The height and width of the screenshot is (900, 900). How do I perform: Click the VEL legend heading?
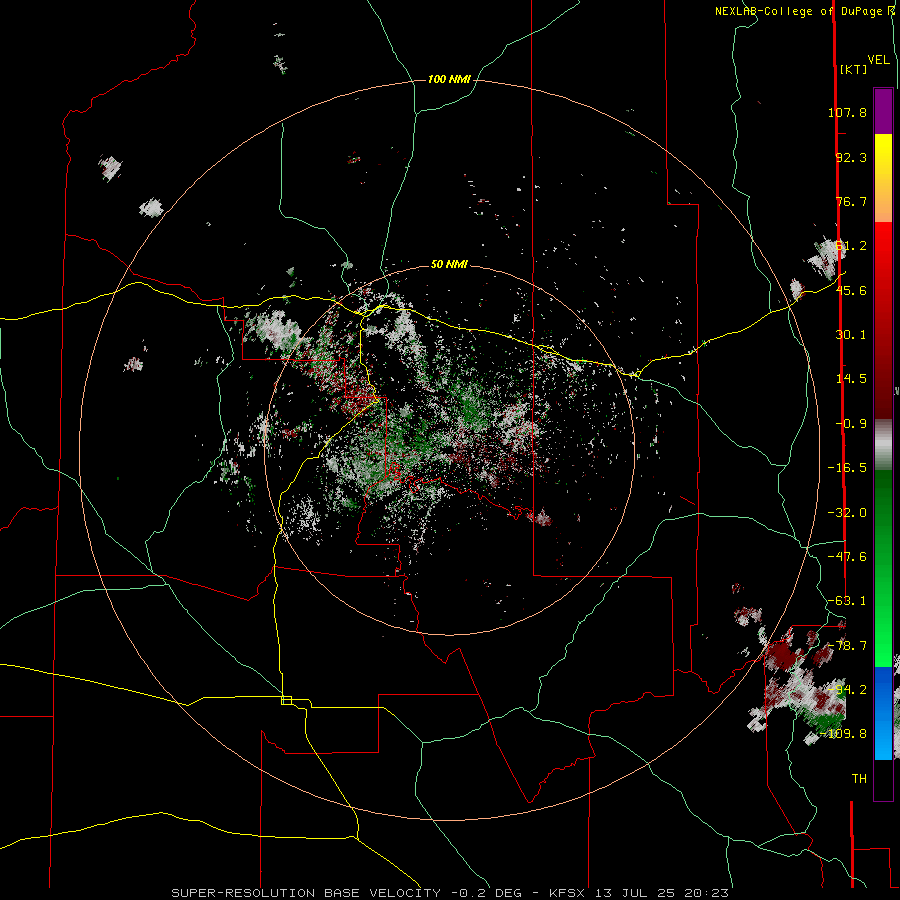pyautogui.click(x=878, y=60)
